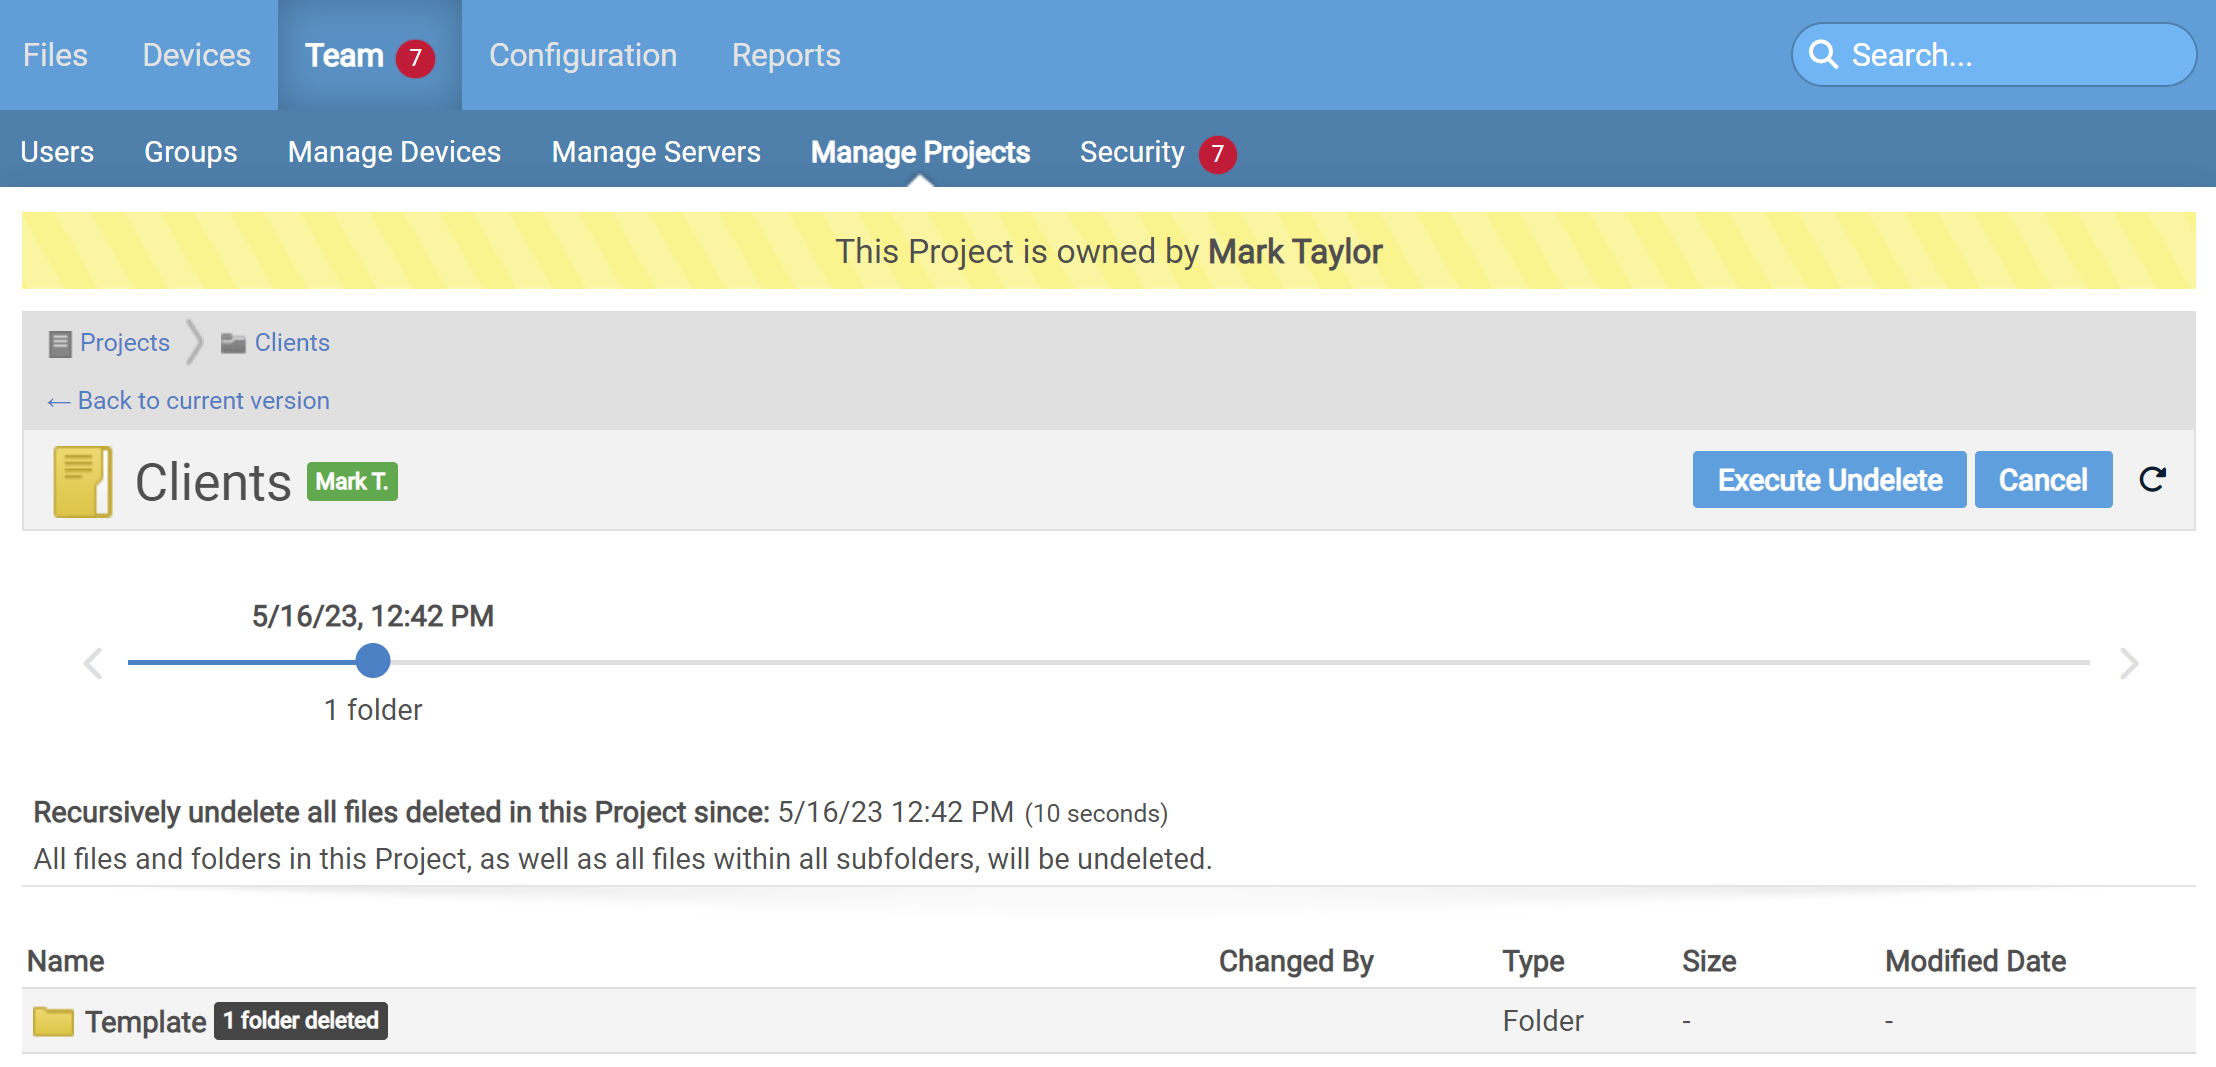Switch to the Reports tab

tap(785, 55)
